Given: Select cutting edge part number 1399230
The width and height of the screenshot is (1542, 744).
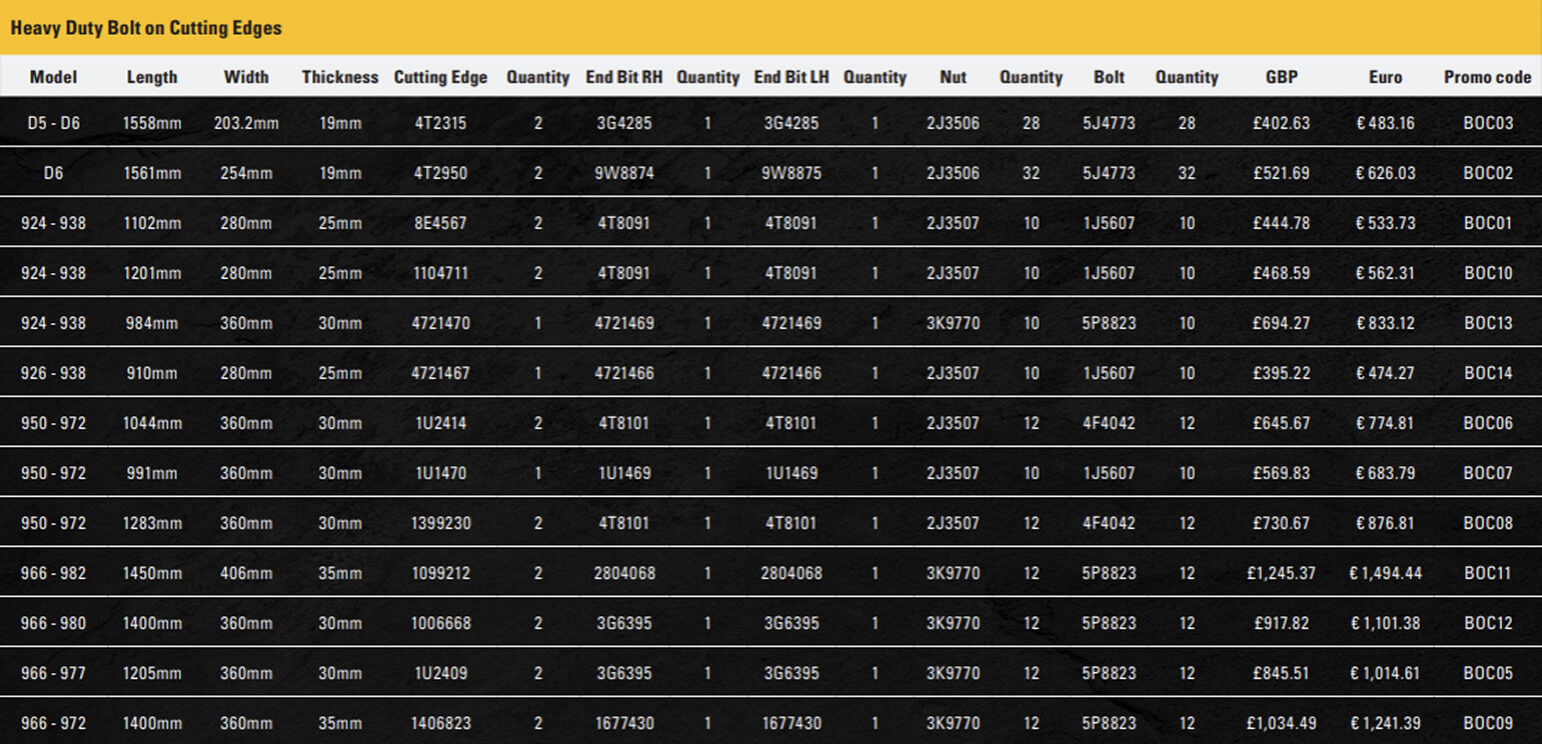Looking at the screenshot, I should 440,523.
